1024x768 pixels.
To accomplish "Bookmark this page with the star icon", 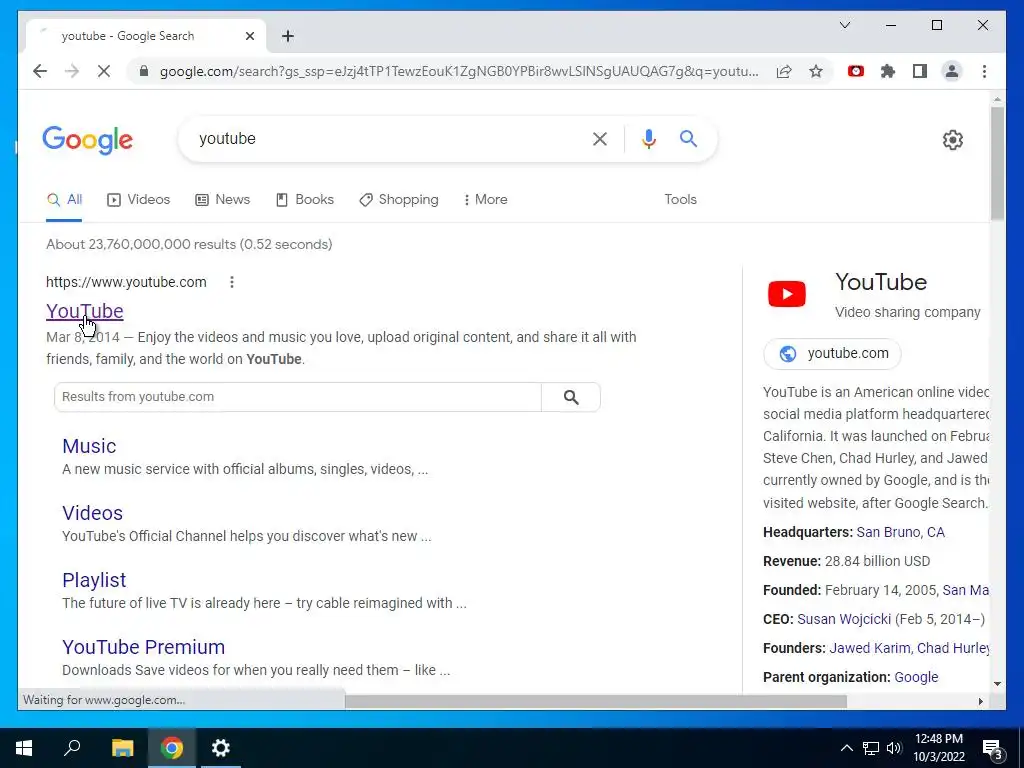I will [816, 71].
